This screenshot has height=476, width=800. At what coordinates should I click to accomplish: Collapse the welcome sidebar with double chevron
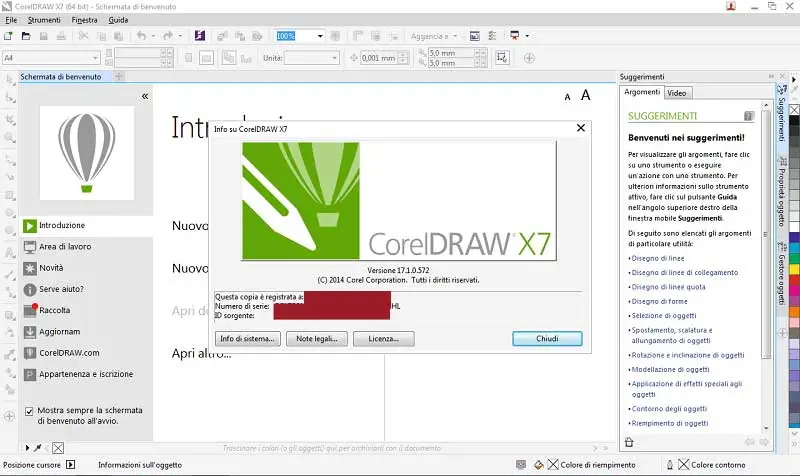(145, 96)
